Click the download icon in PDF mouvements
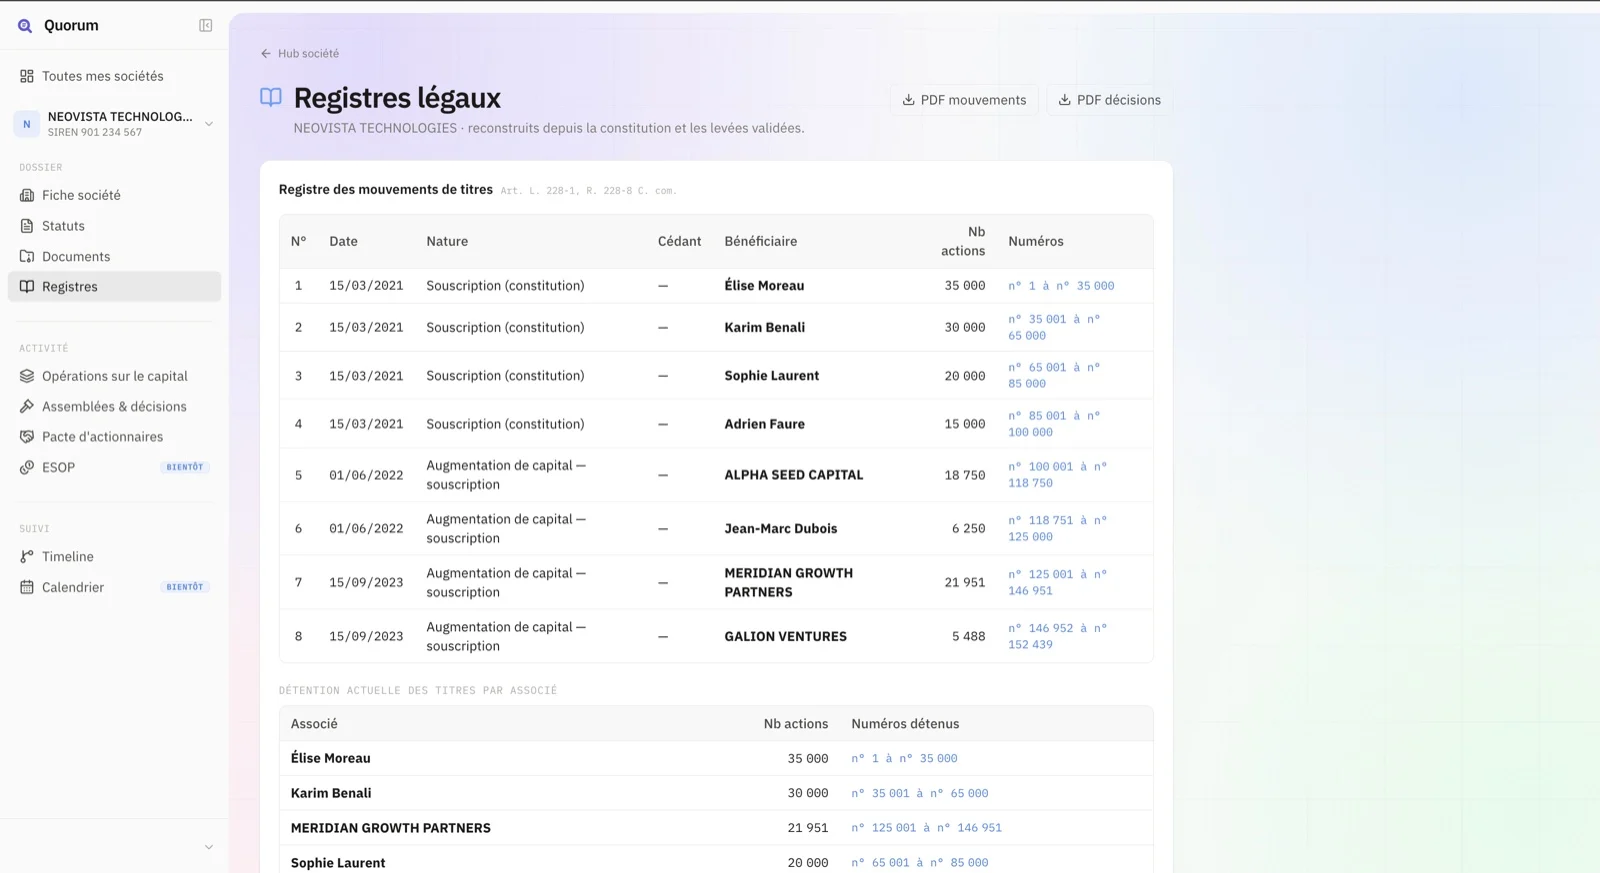The height and width of the screenshot is (873, 1600). [909, 100]
